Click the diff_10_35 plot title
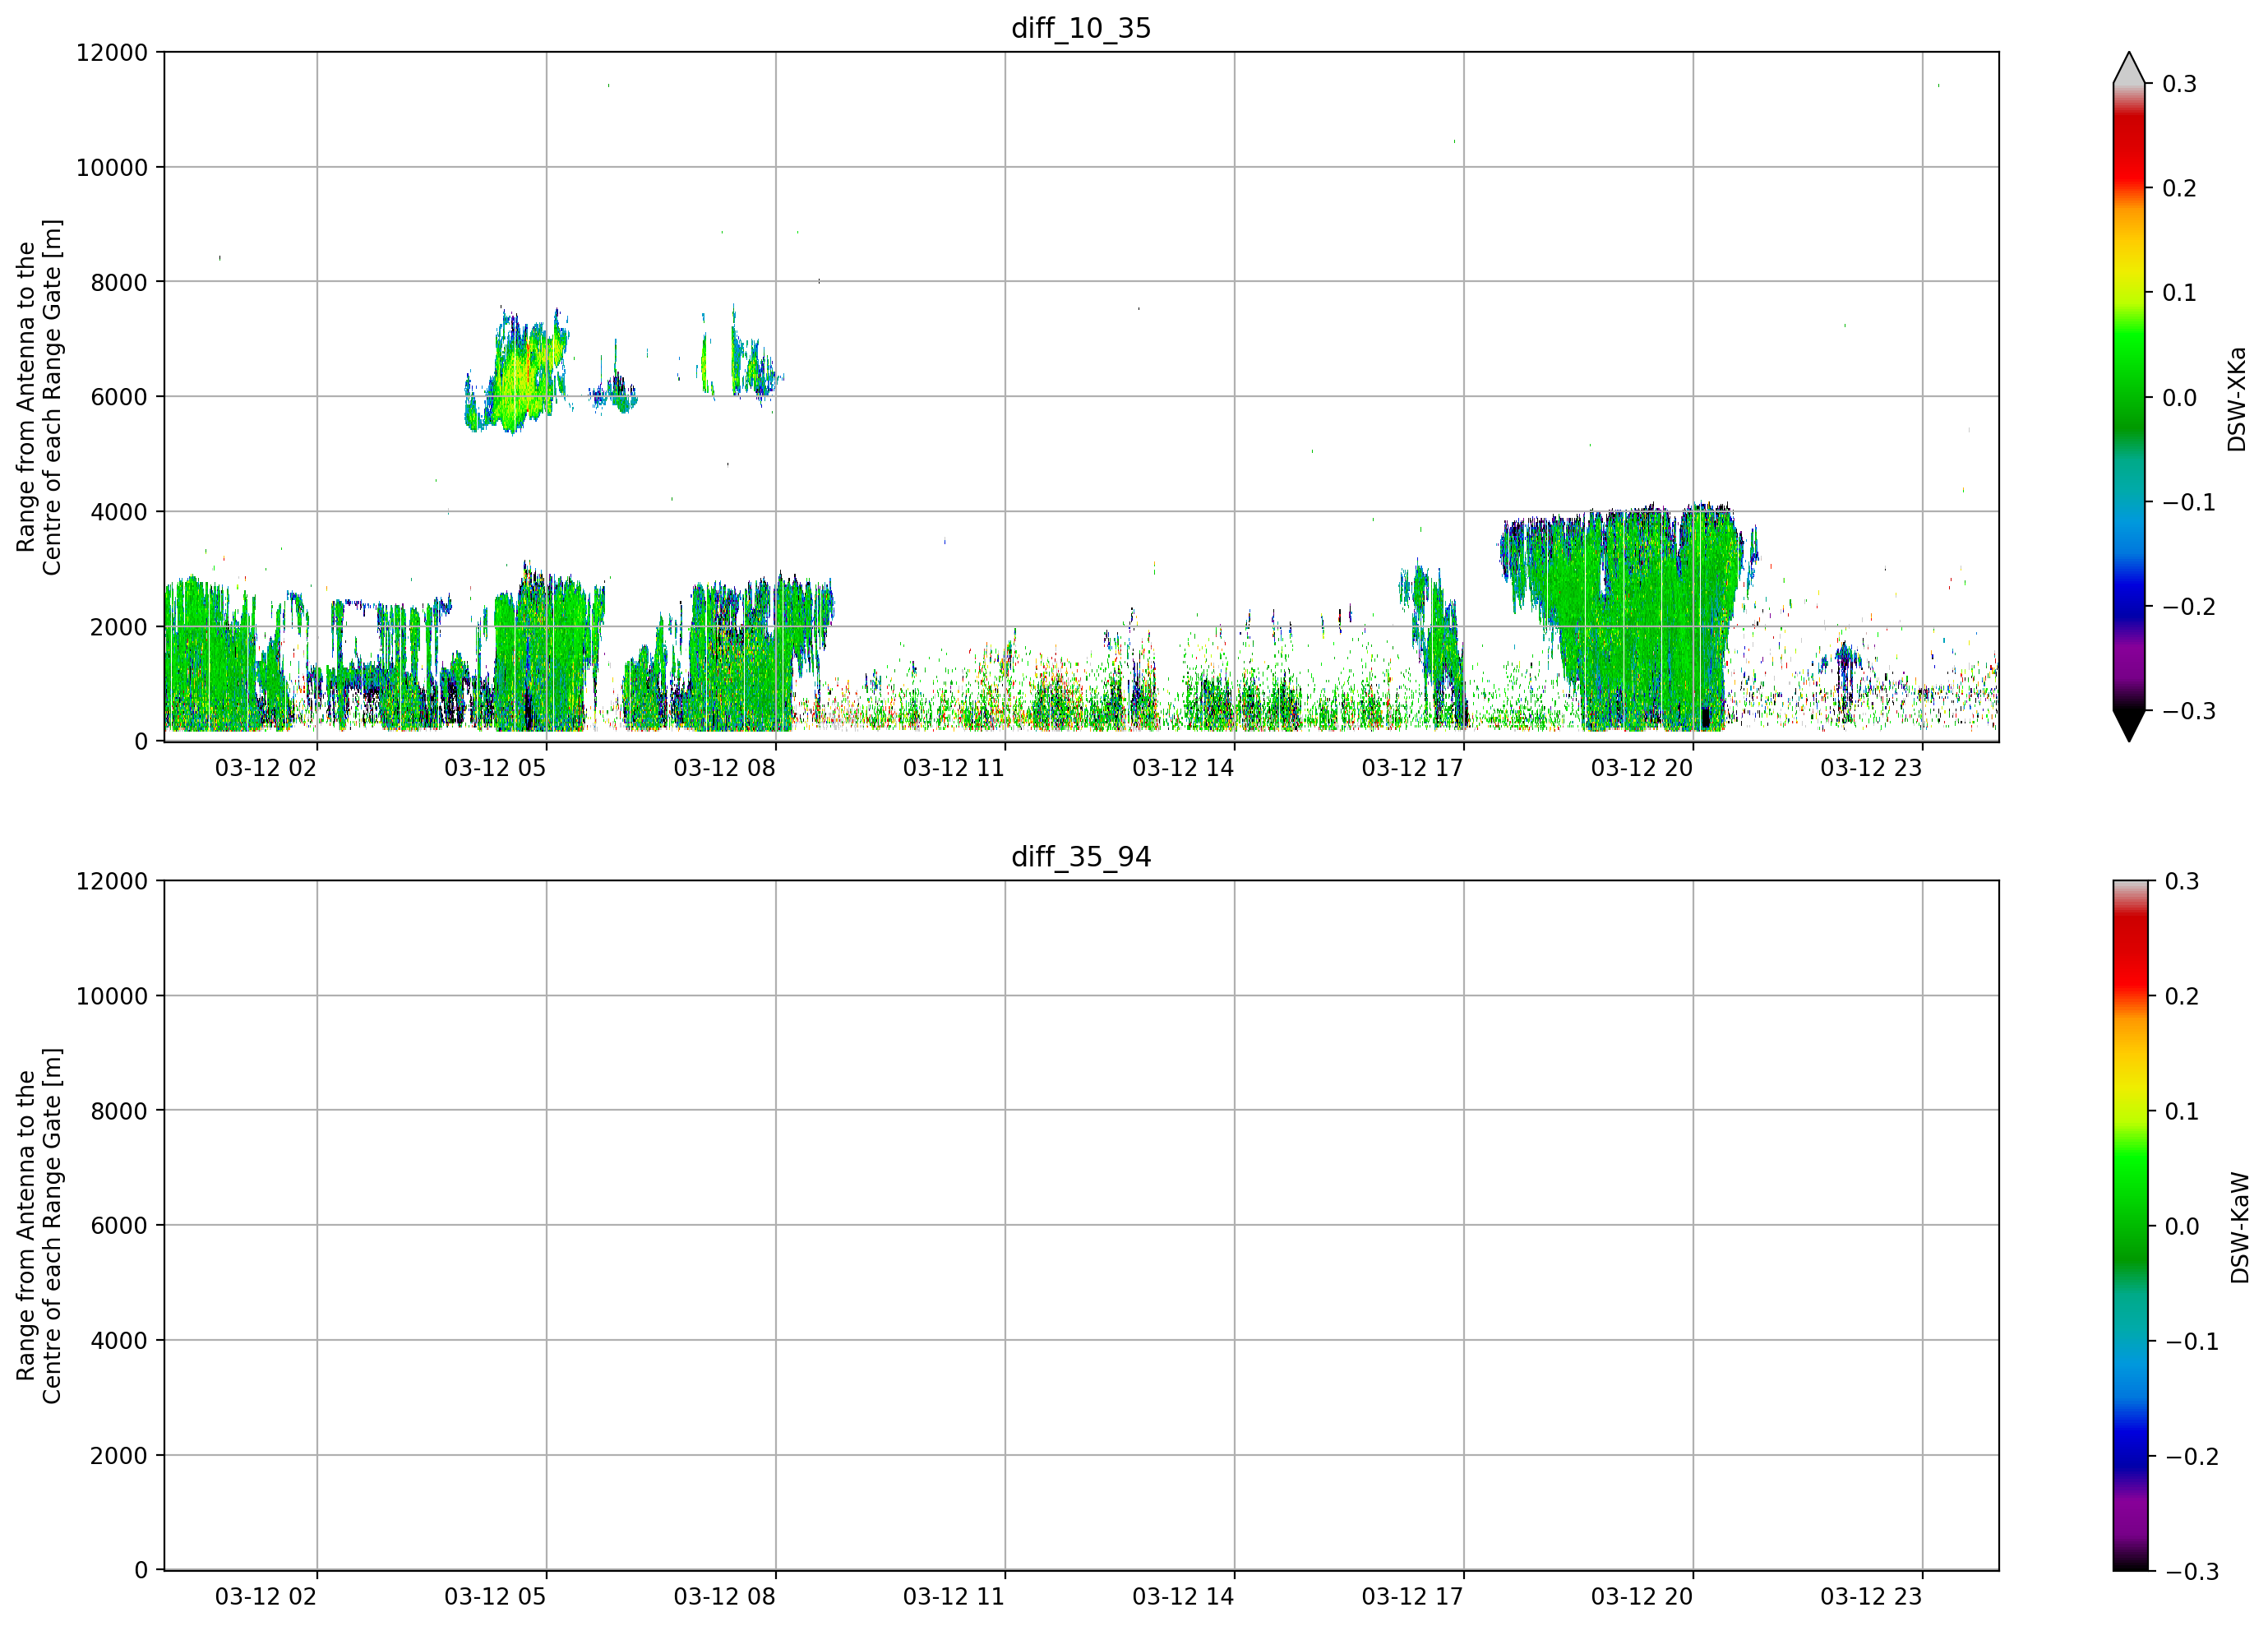The width and height of the screenshot is (2268, 1626). 1081,28
